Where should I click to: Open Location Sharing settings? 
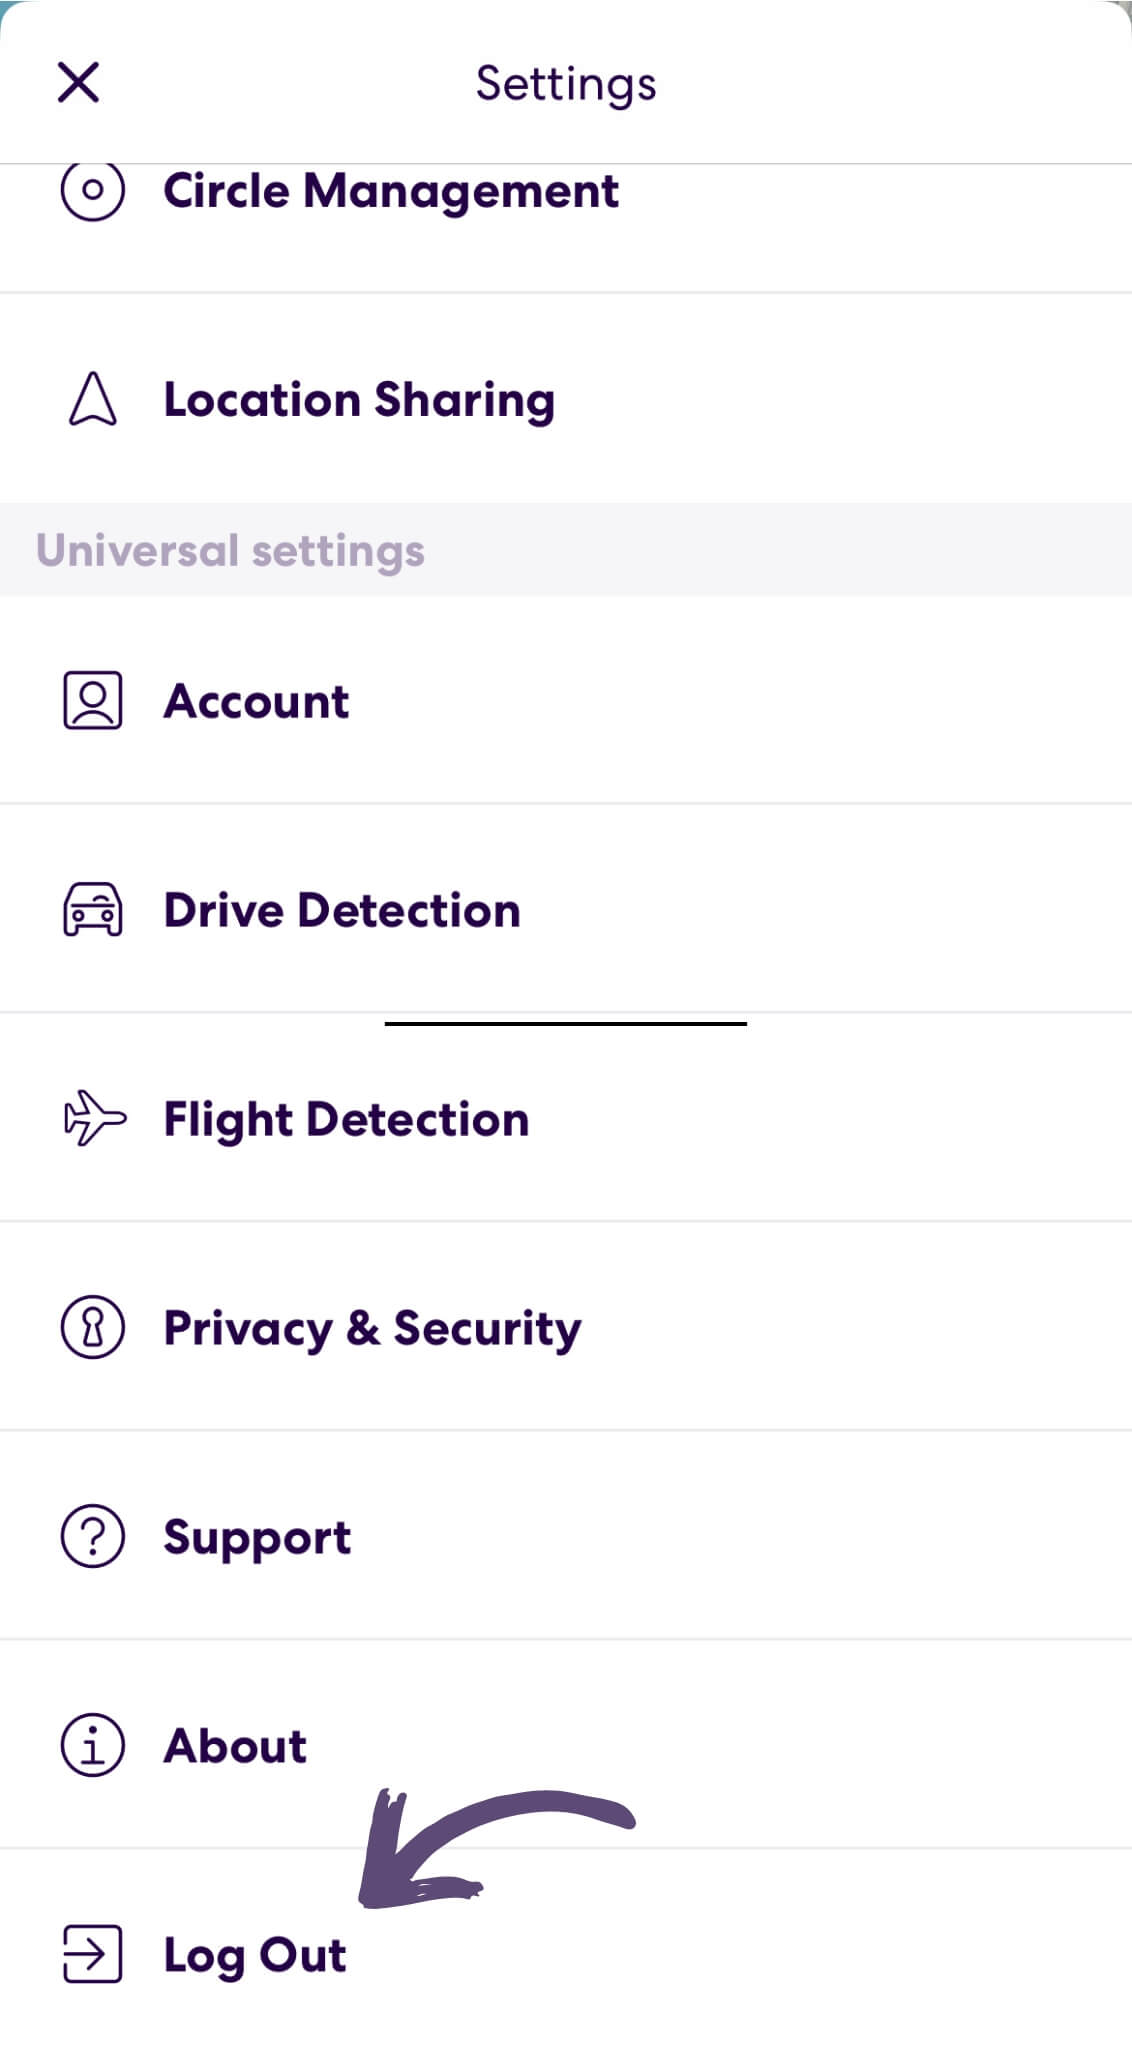[358, 399]
